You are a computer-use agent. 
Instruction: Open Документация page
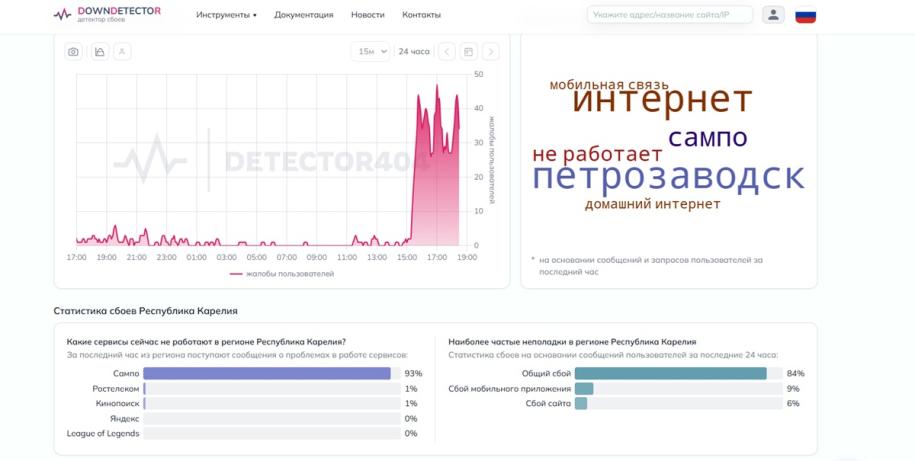pyautogui.click(x=303, y=15)
